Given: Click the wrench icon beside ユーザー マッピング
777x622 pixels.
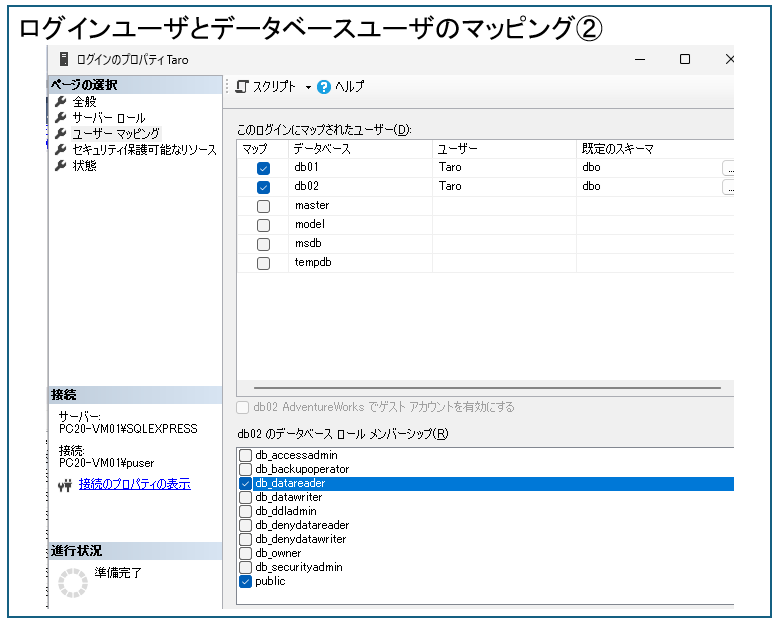Looking at the screenshot, I should coord(61,133).
